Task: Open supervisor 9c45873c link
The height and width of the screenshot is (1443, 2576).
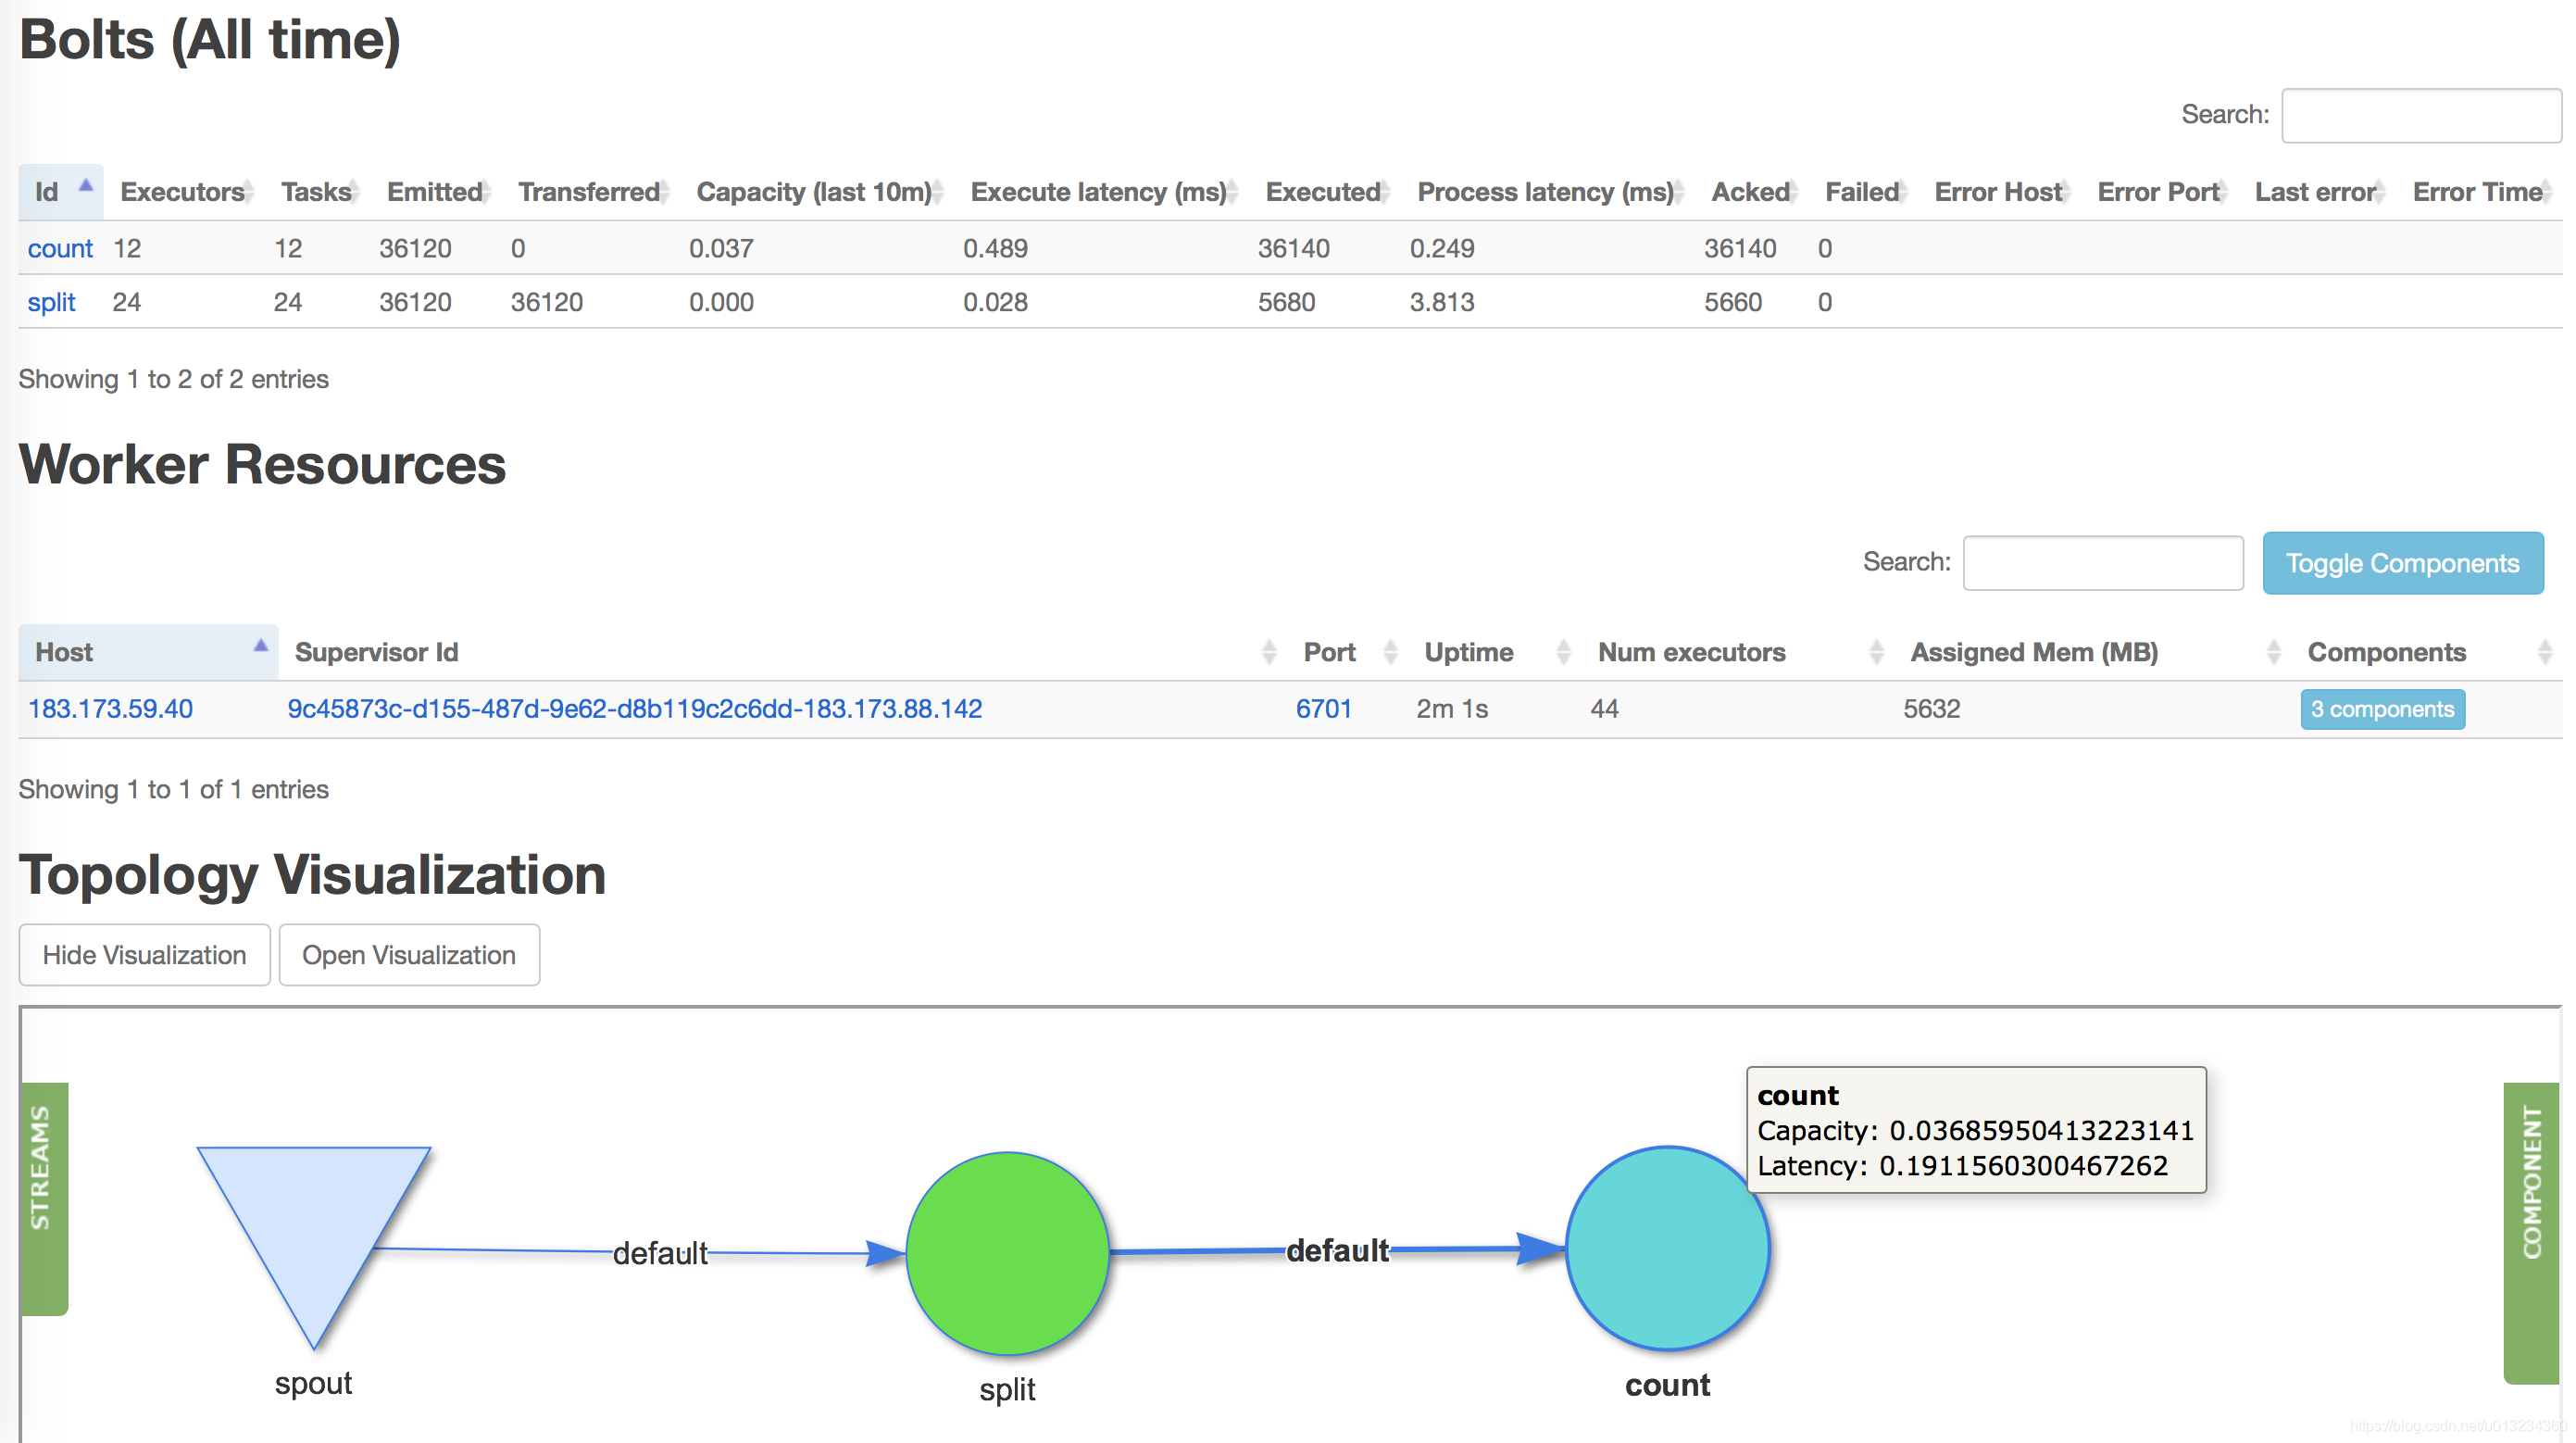Action: pyautogui.click(x=634, y=709)
